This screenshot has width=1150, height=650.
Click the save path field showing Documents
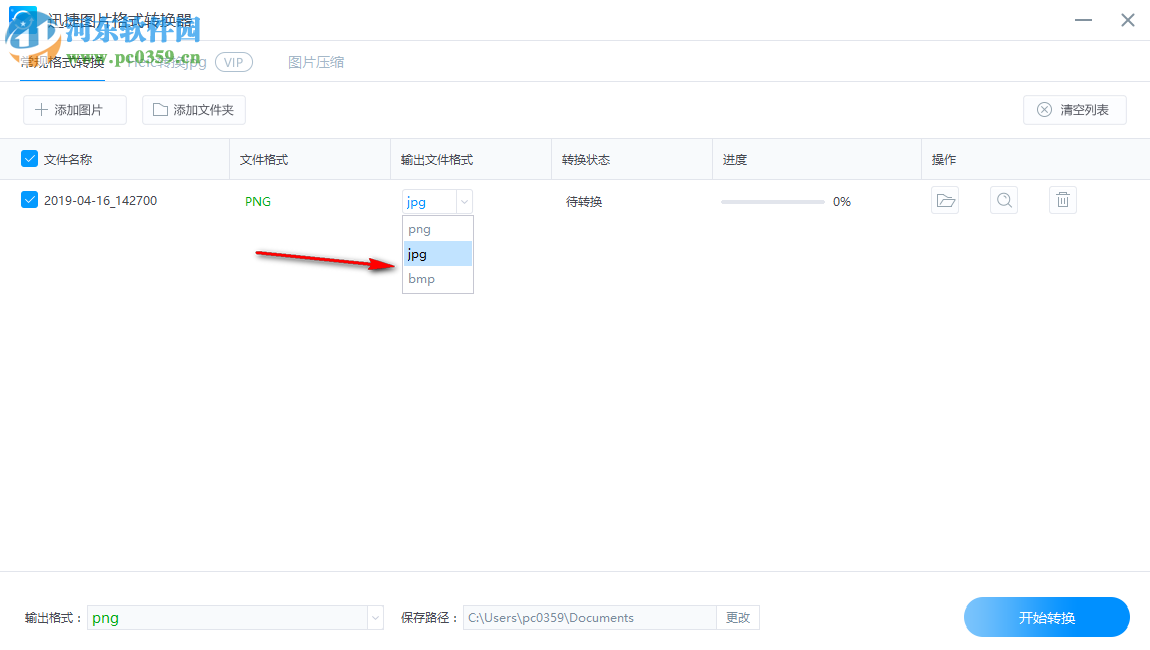[x=590, y=617]
